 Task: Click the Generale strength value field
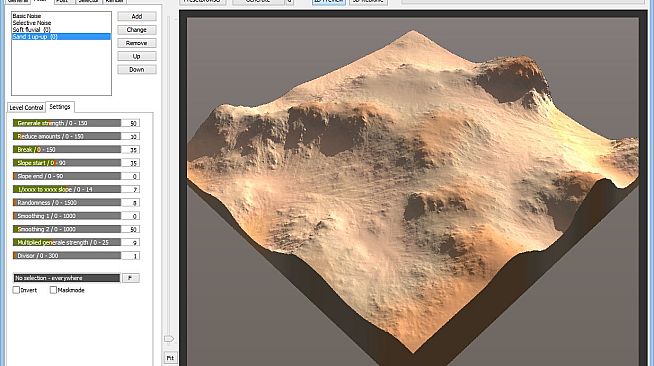pos(131,123)
